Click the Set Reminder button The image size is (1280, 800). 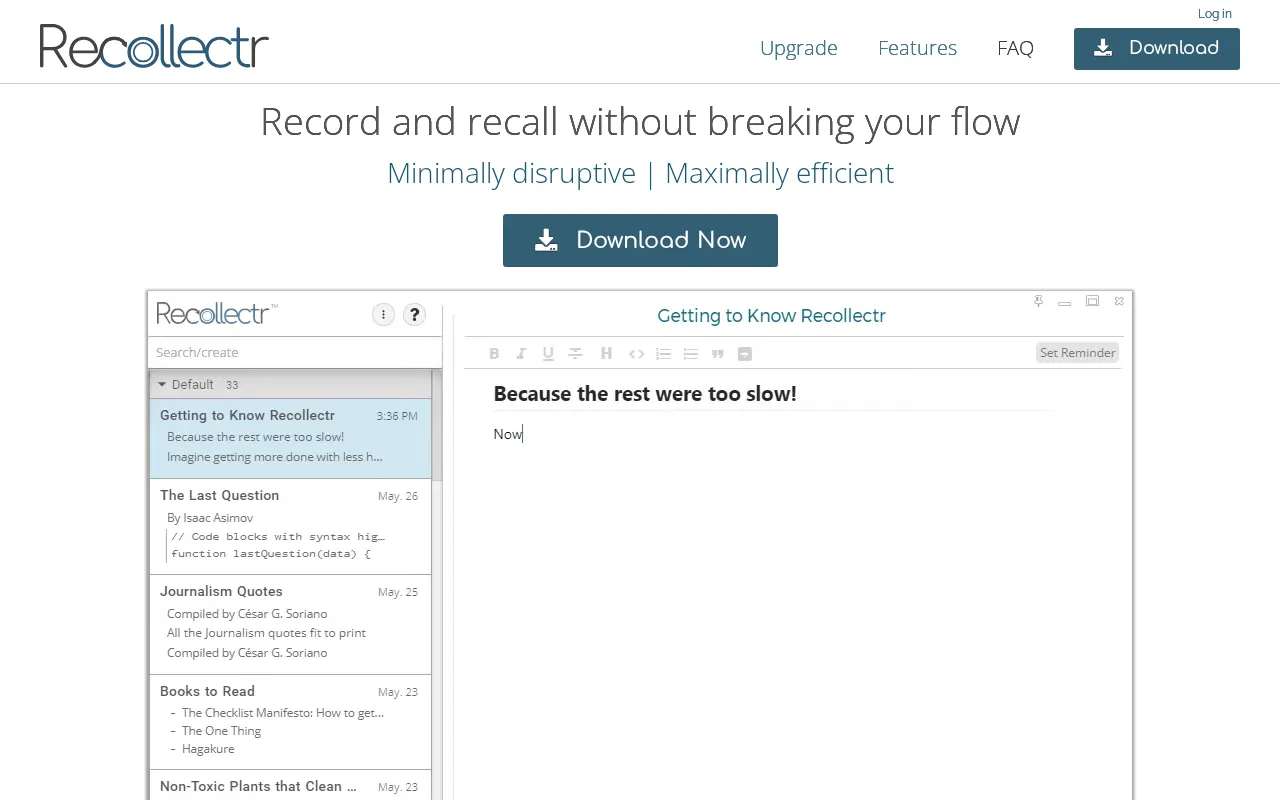1077,352
